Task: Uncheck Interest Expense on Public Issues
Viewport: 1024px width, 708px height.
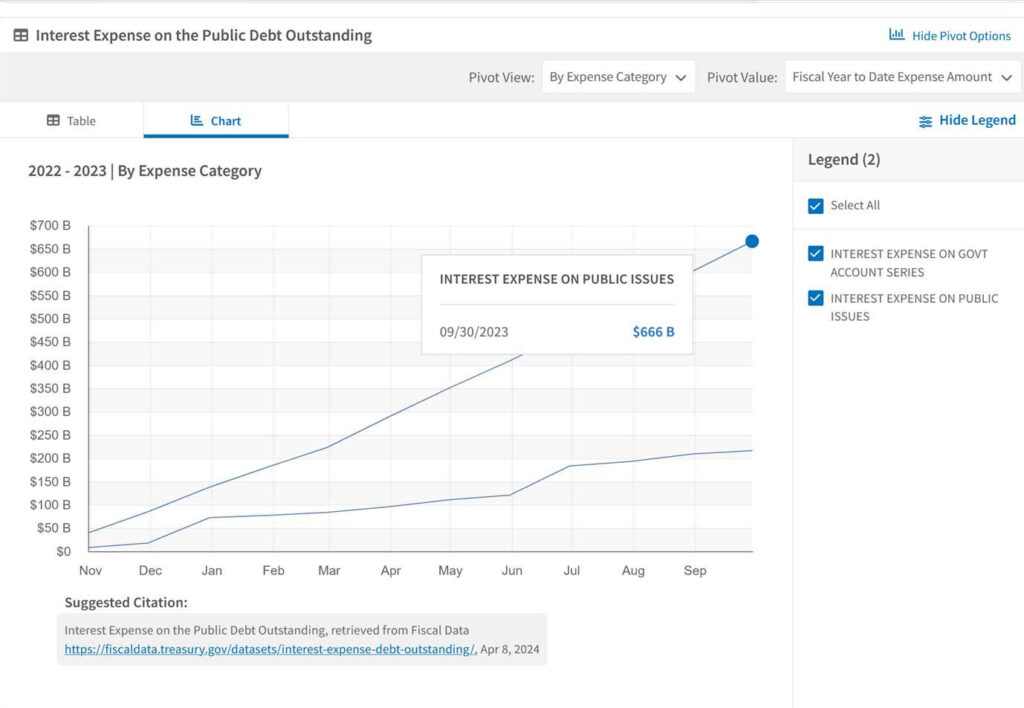Action: coord(815,298)
